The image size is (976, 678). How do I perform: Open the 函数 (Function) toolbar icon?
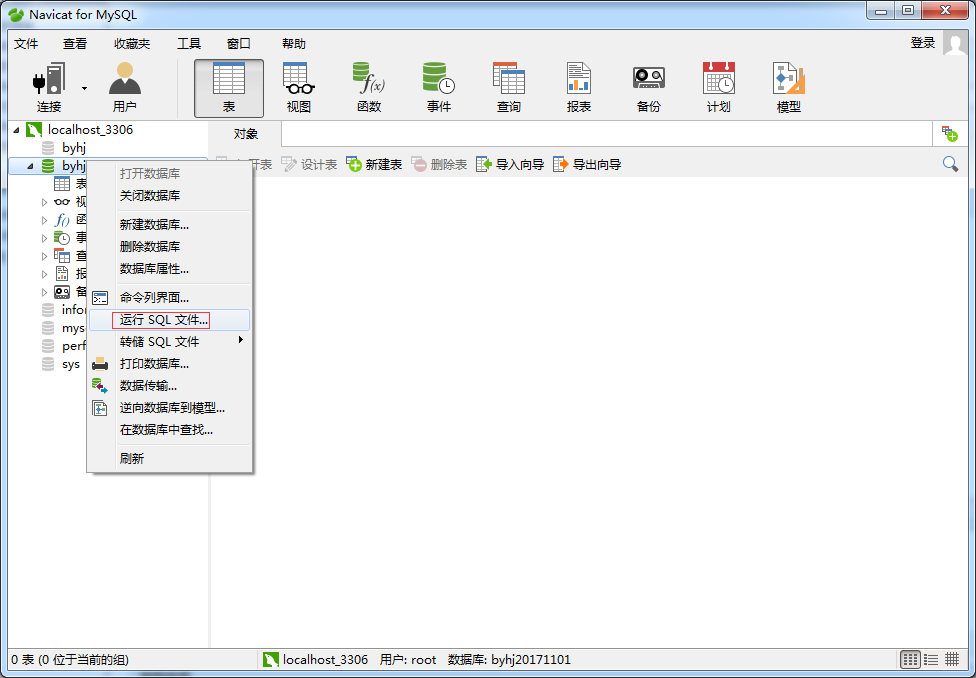point(368,87)
